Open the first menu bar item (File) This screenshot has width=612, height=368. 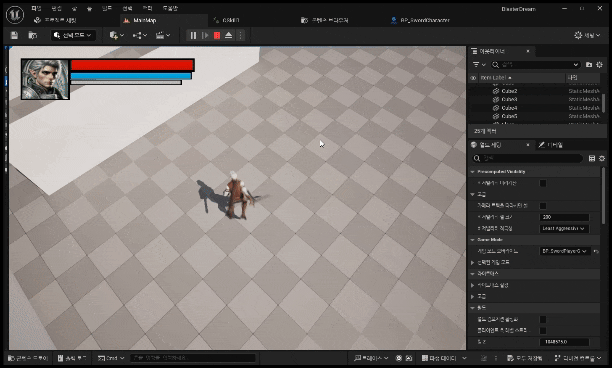pos(36,8)
